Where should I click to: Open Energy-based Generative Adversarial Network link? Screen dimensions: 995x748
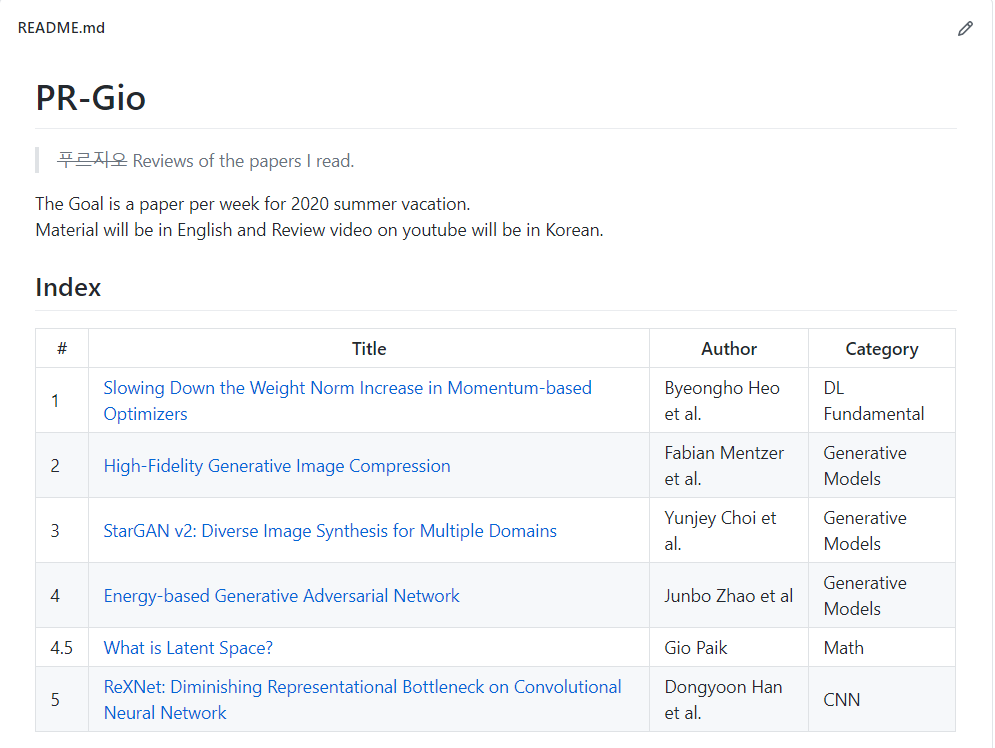(281, 596)
